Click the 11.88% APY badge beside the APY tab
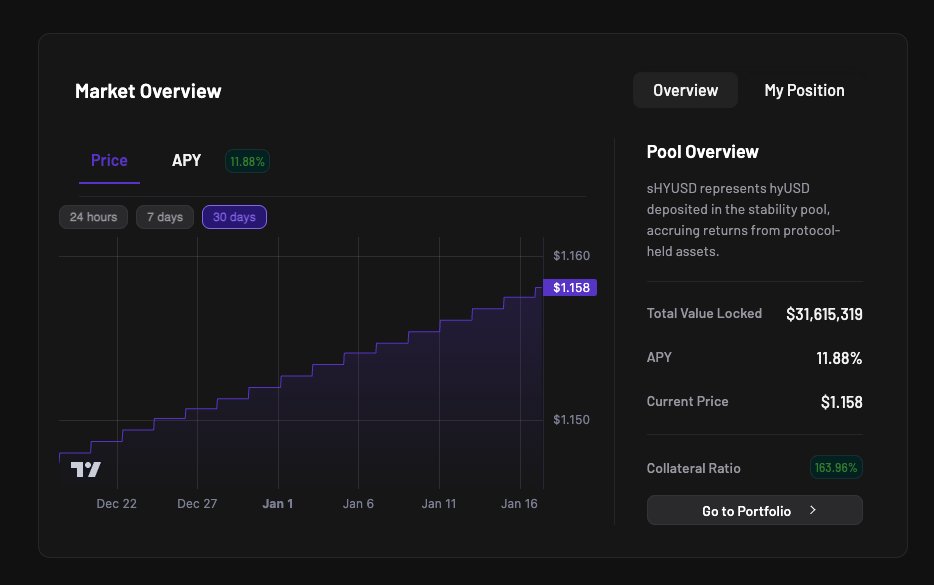Viewport: 934px width, 585px height. (x=247, y=160)
